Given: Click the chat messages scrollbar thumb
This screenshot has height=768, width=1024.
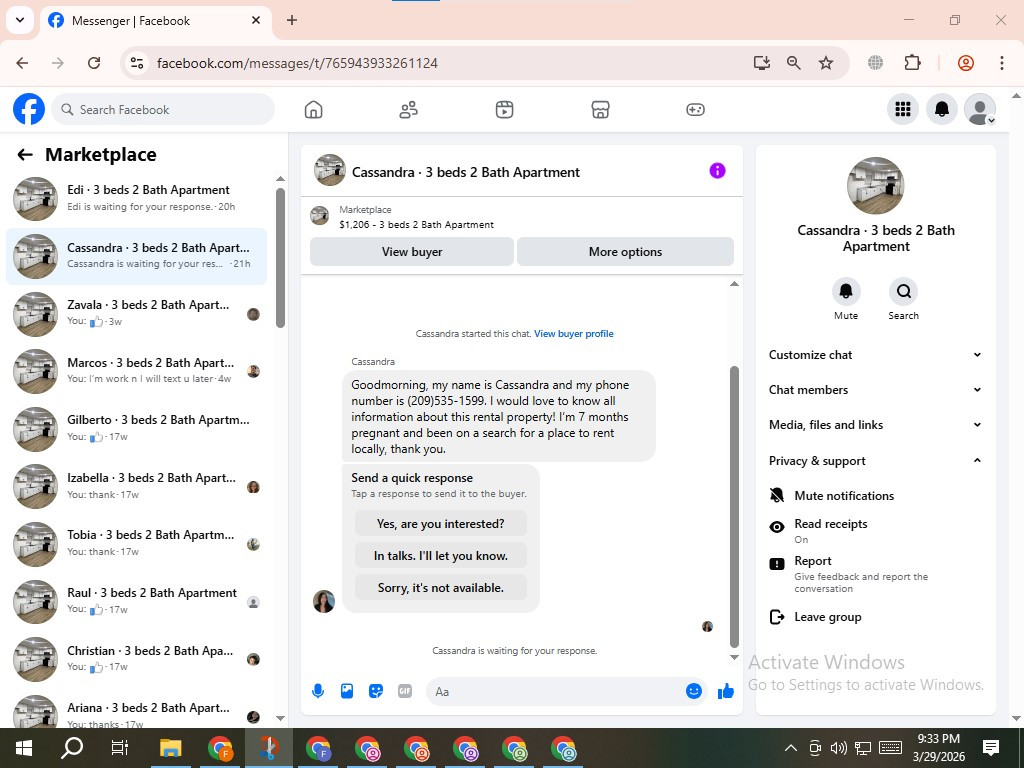Looking at the screenshot, I should click(734, 507).
